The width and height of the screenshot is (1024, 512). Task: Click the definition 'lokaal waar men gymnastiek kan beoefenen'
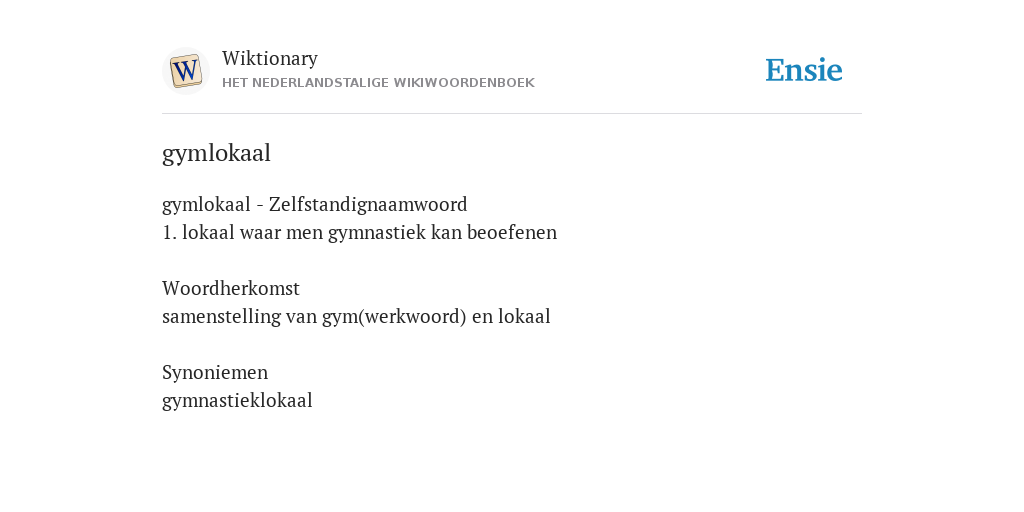coord(370,233)
